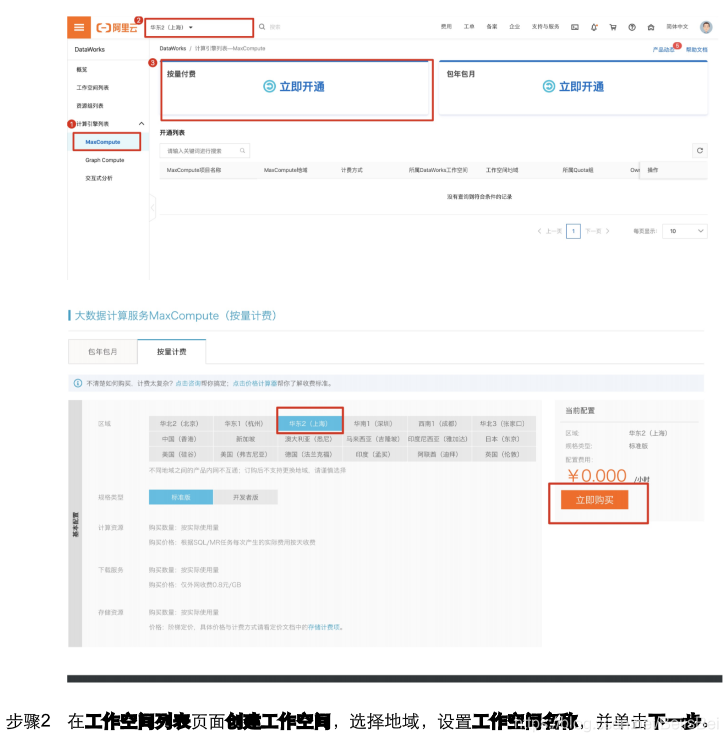
Task: Click 立即开通 under 包年包月
Action: click(x=573, y=87)
